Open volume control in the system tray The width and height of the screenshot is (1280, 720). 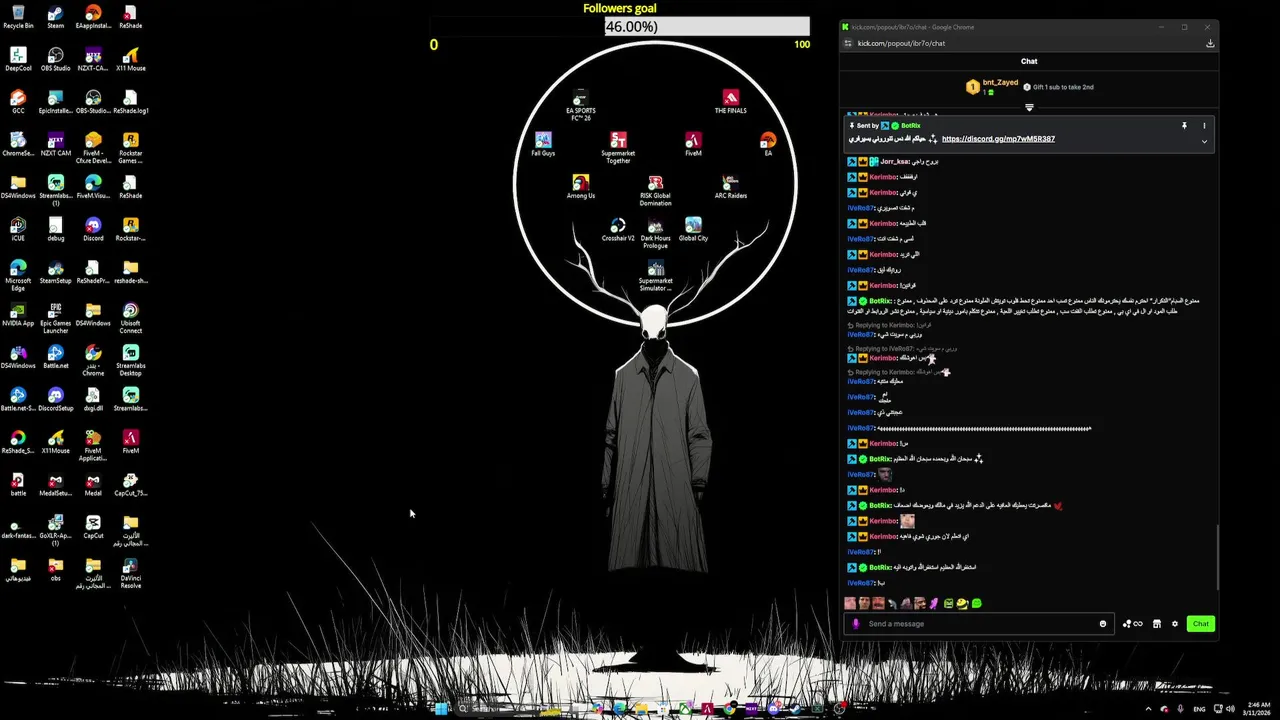click(1230, 709)
